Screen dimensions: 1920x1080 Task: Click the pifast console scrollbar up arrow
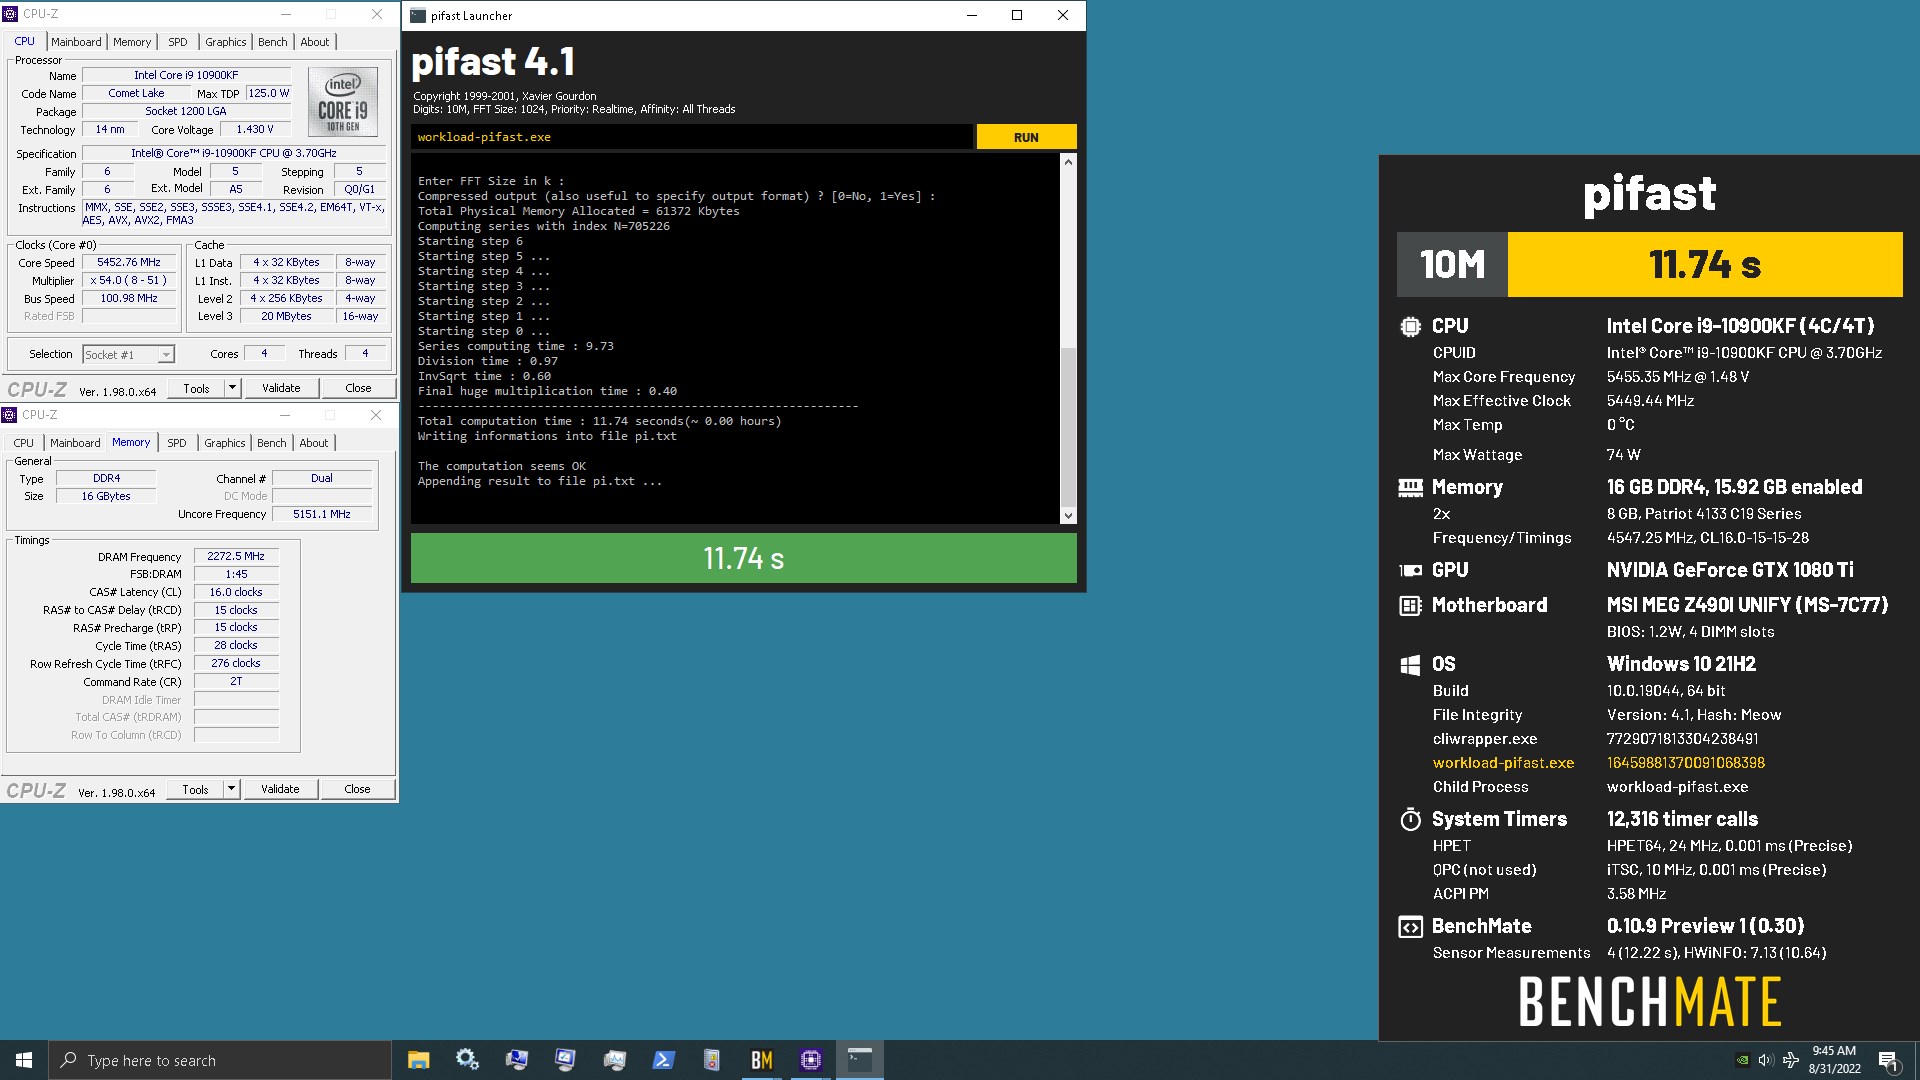pos(1068,161)
